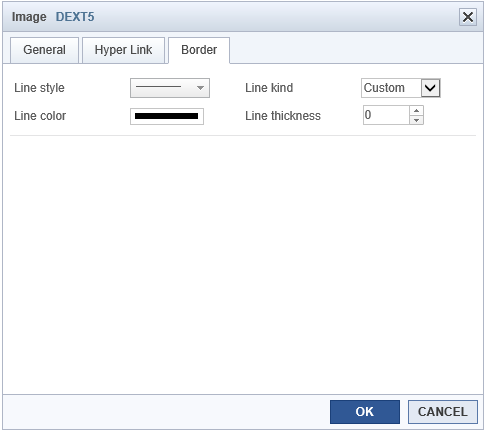Decrease line thickness with the down arrow
The height and width of the screenshot is (432, 486).
click(416, 120)
